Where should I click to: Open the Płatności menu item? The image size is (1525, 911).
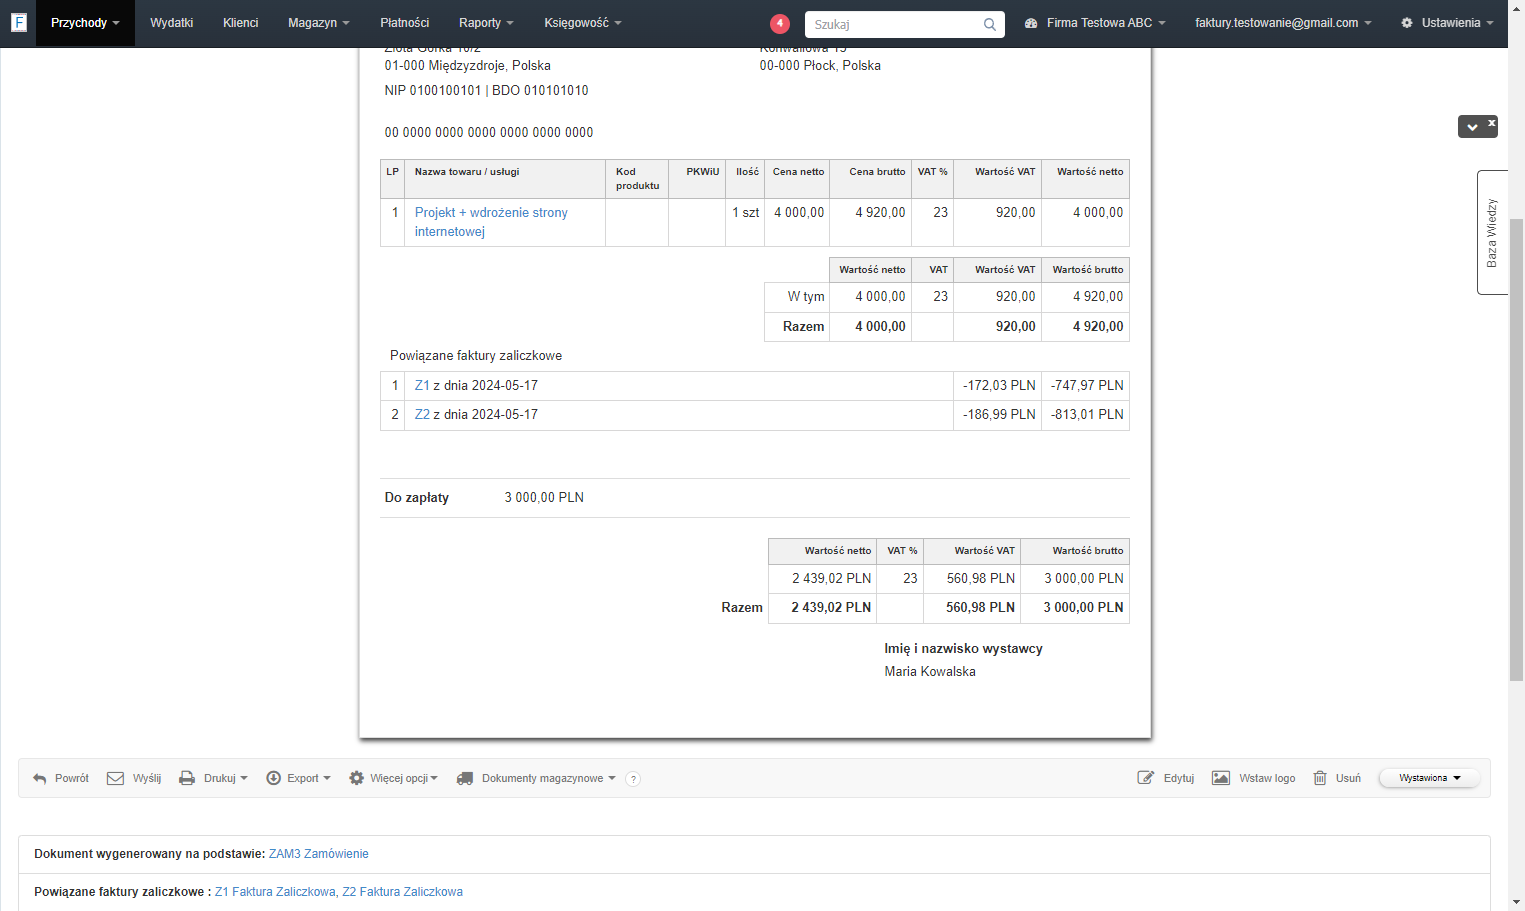(405, 23)
